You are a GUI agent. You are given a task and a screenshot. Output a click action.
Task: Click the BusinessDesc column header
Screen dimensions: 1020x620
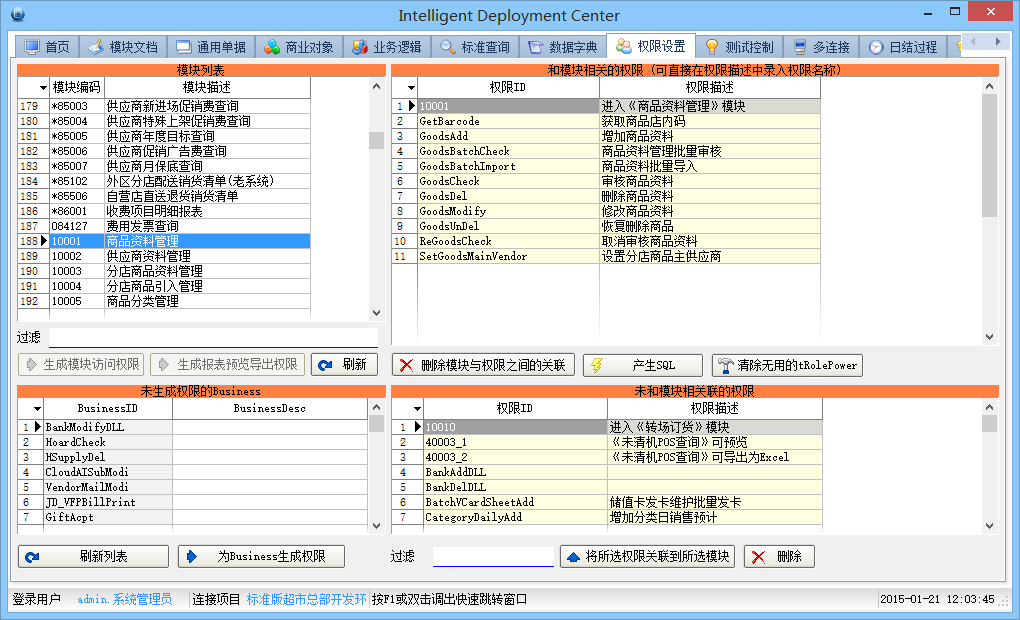click(269, 409)
